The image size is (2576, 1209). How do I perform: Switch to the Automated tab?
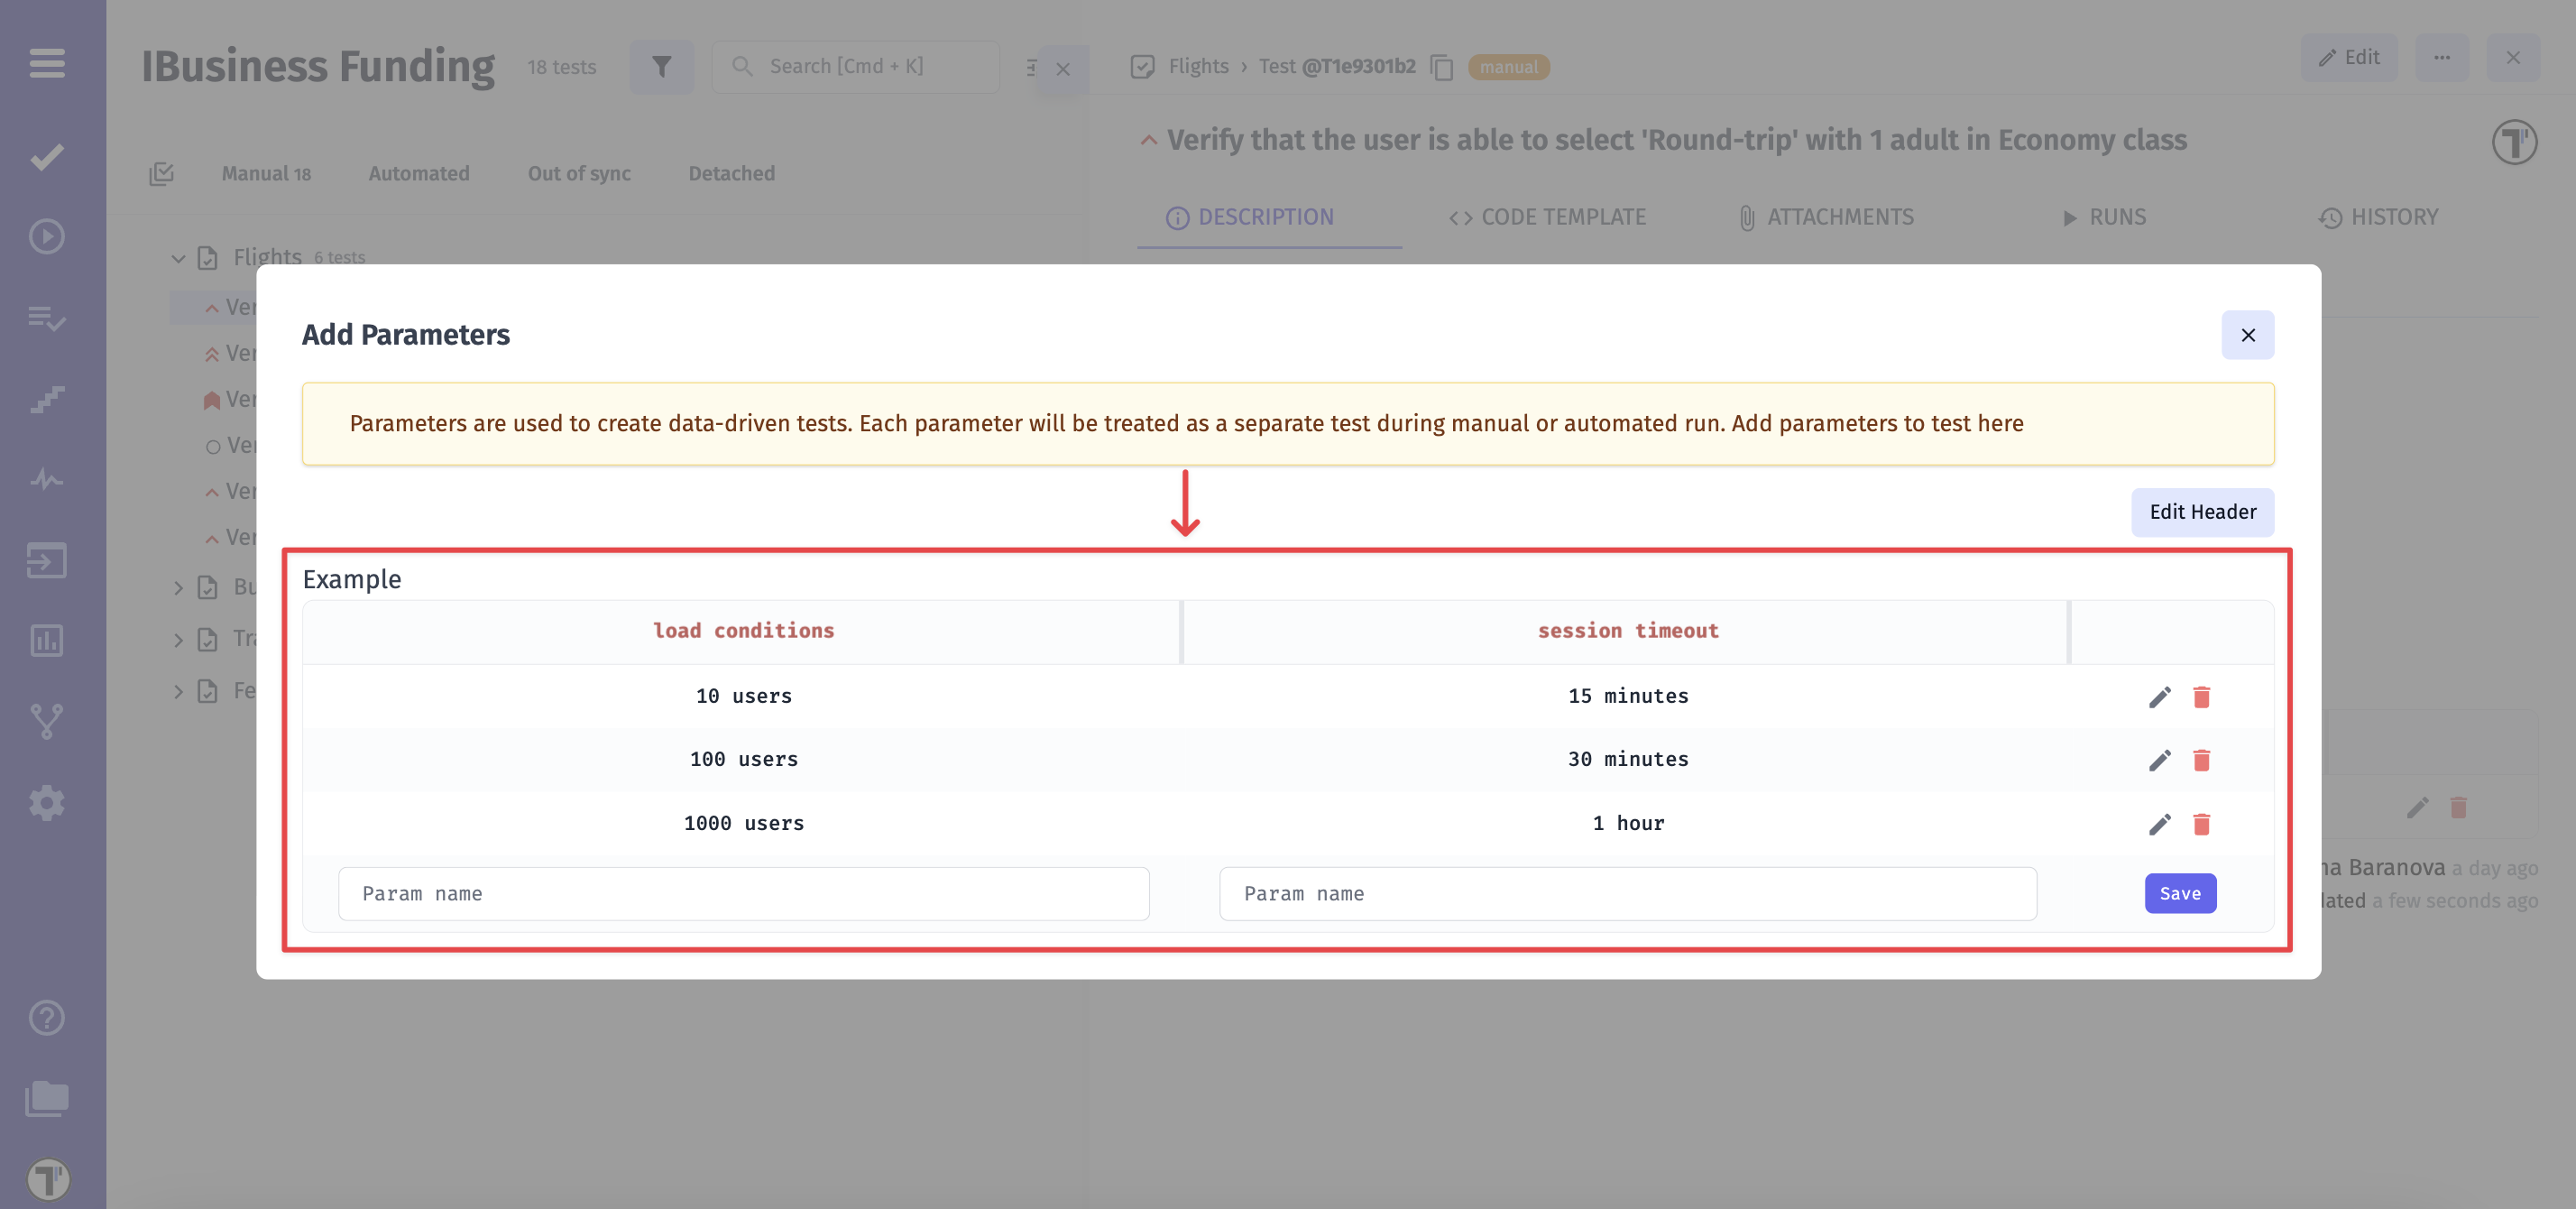(418, 172)
